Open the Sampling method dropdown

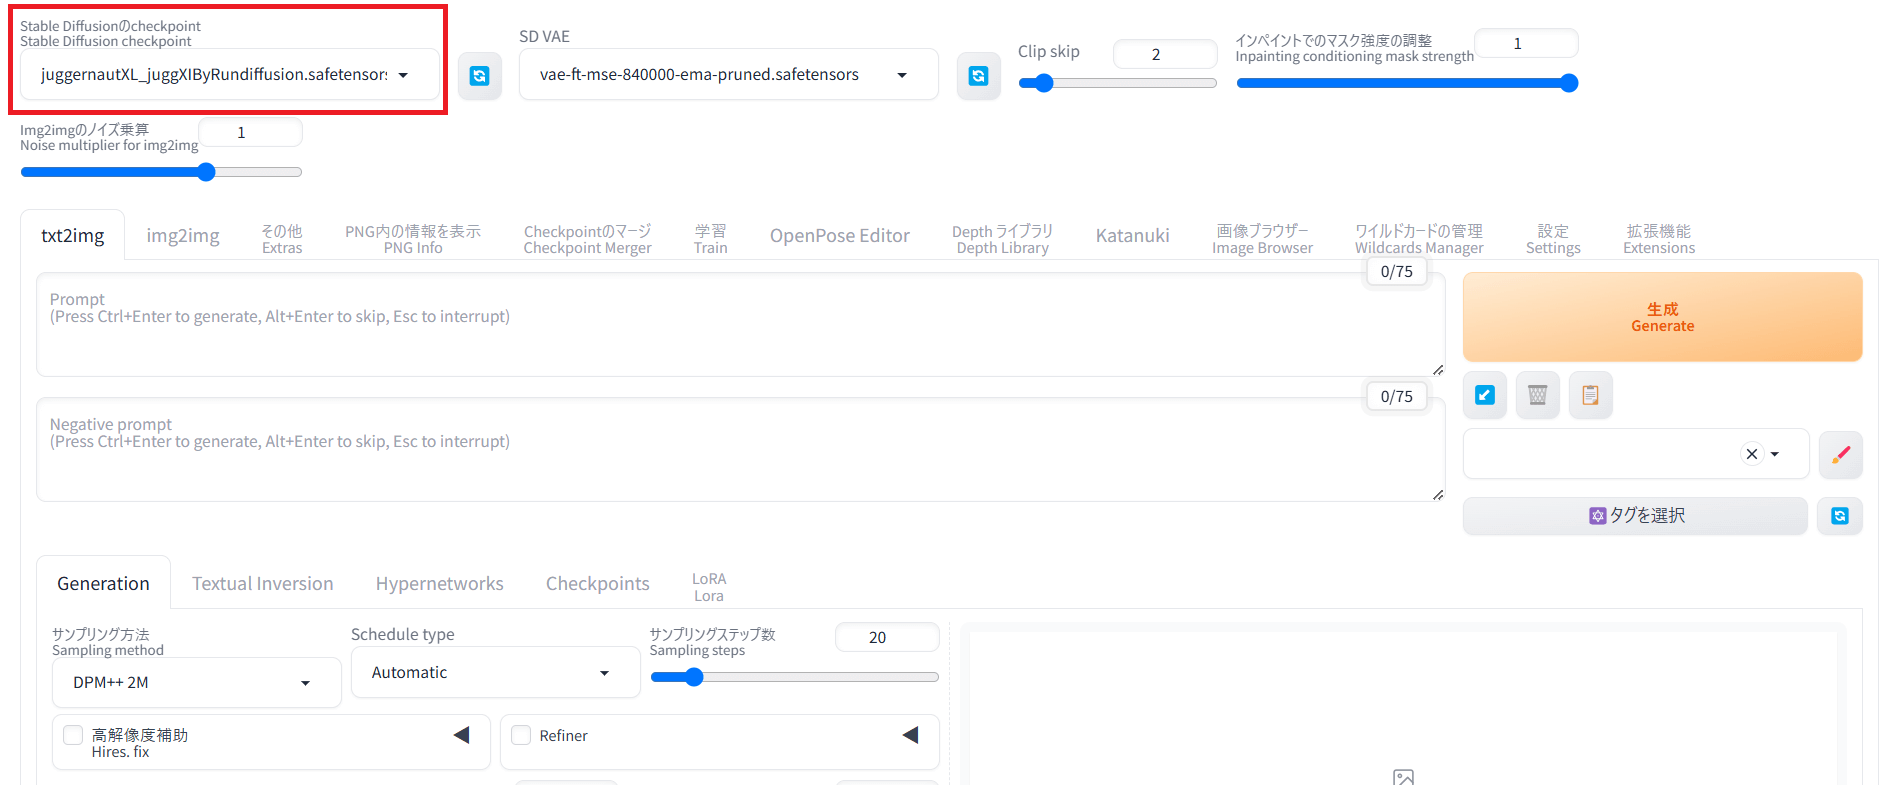[x=196, y=683]
